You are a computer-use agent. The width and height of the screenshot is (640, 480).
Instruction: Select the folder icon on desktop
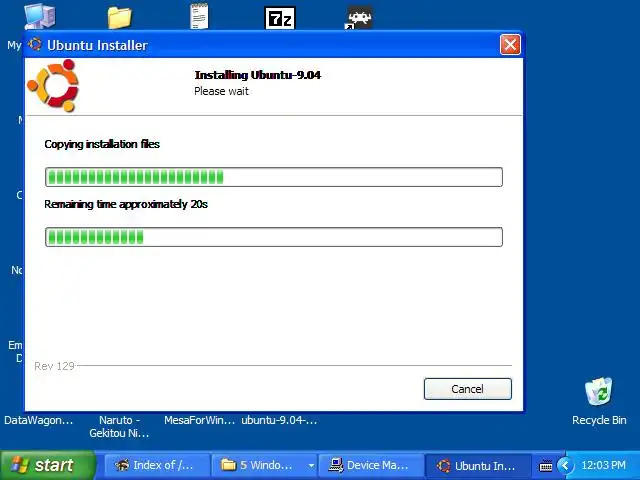(x=120, y=17)
